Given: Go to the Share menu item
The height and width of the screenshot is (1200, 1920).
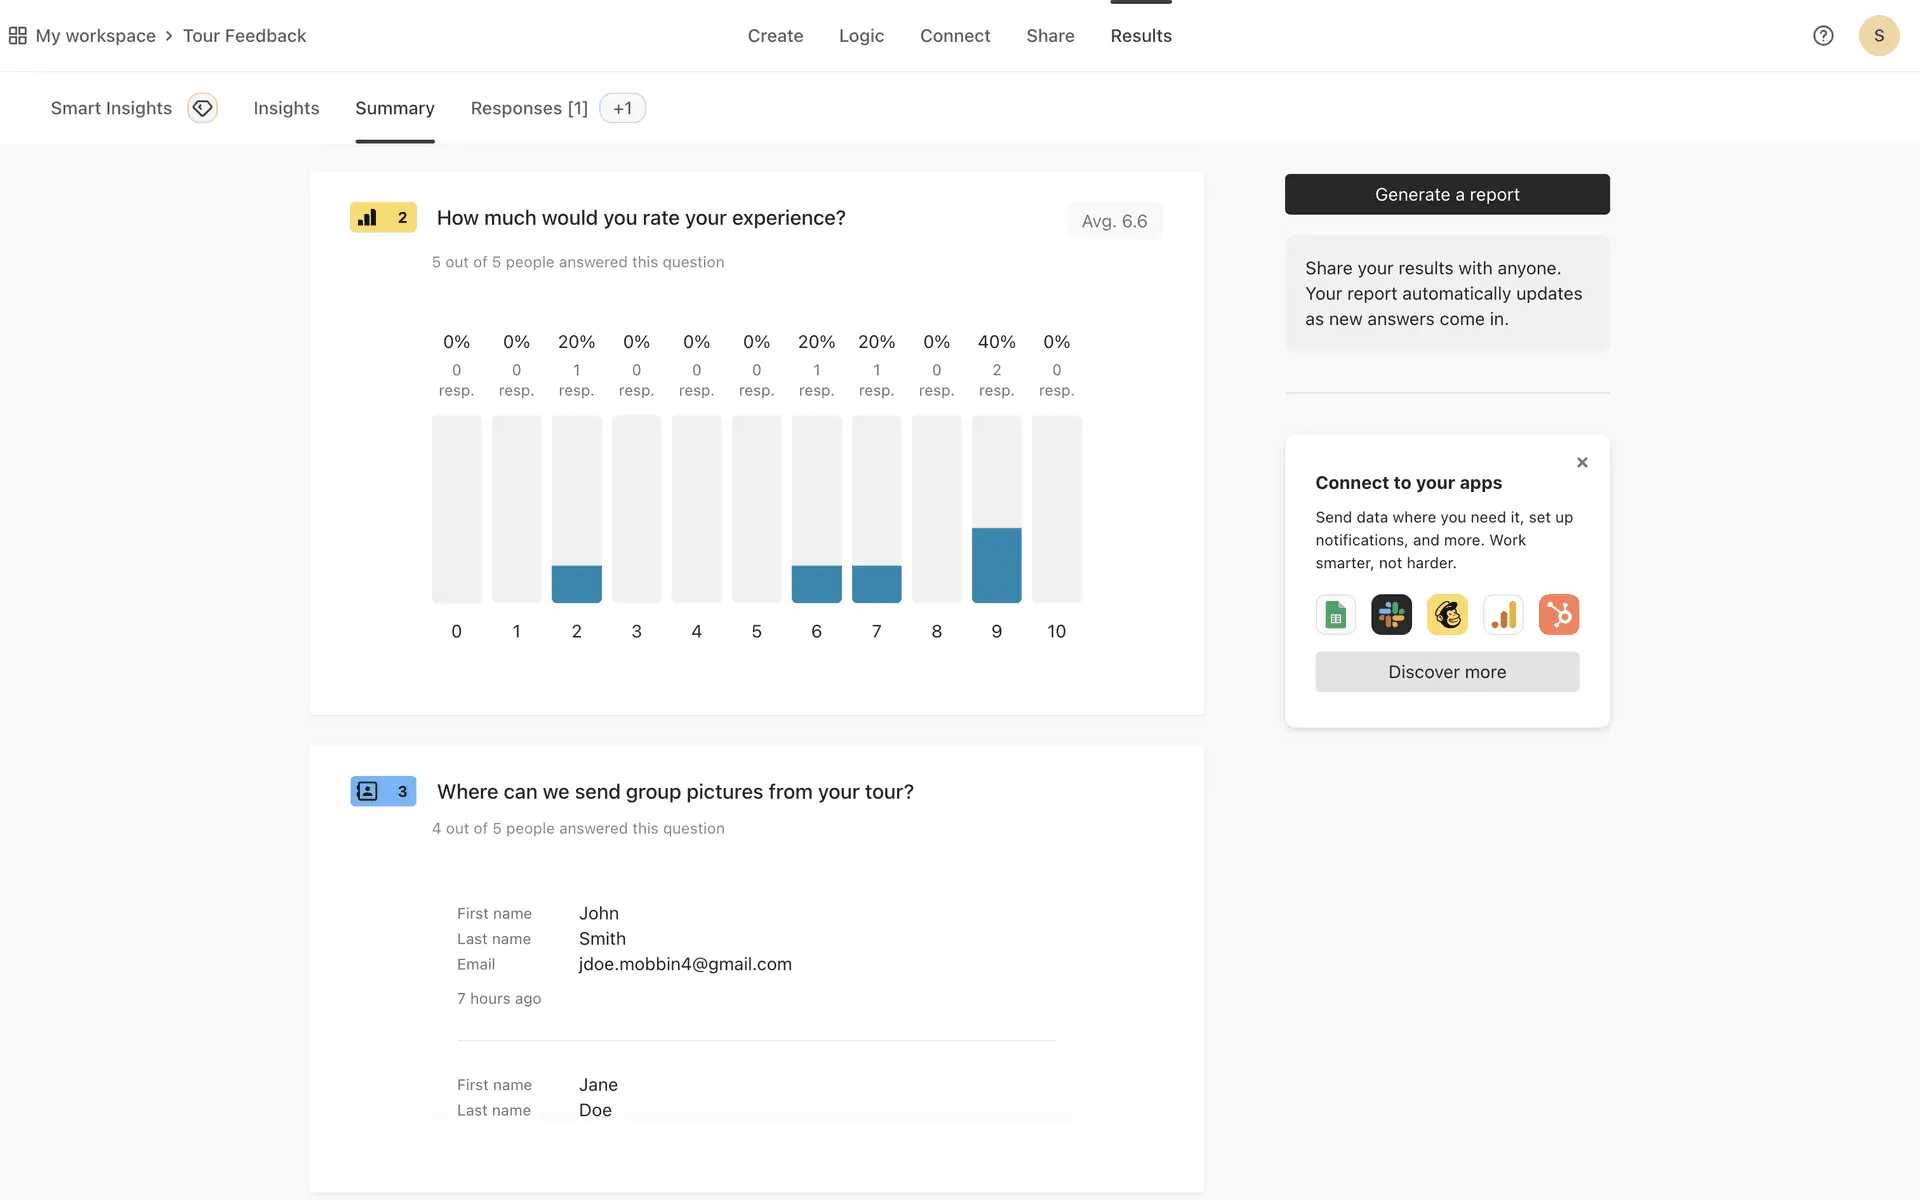Looking at the screenshot, I should [1050, 36].
